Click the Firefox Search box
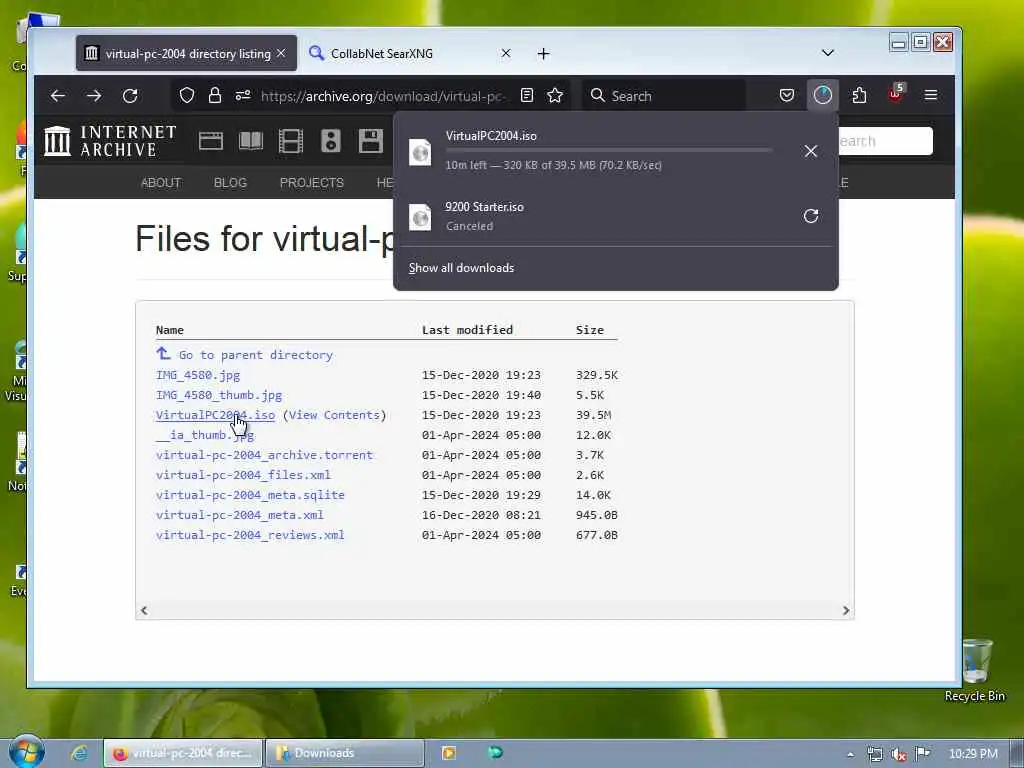The image size is (1024, 768). tap(666, 96)
